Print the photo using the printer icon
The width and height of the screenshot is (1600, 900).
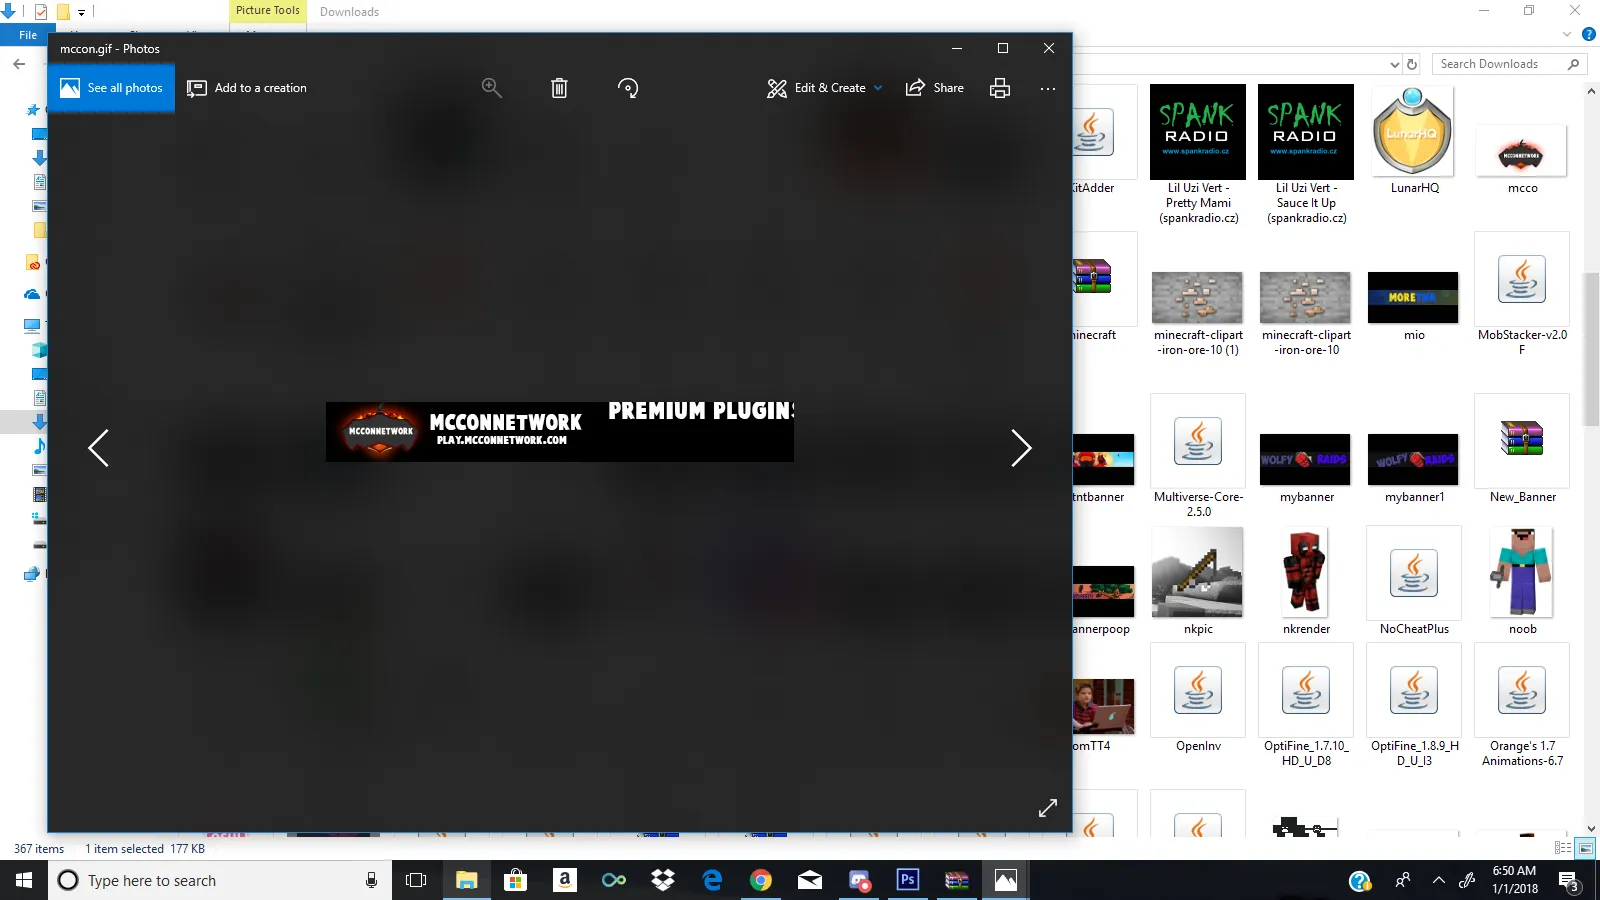(999, 88)
